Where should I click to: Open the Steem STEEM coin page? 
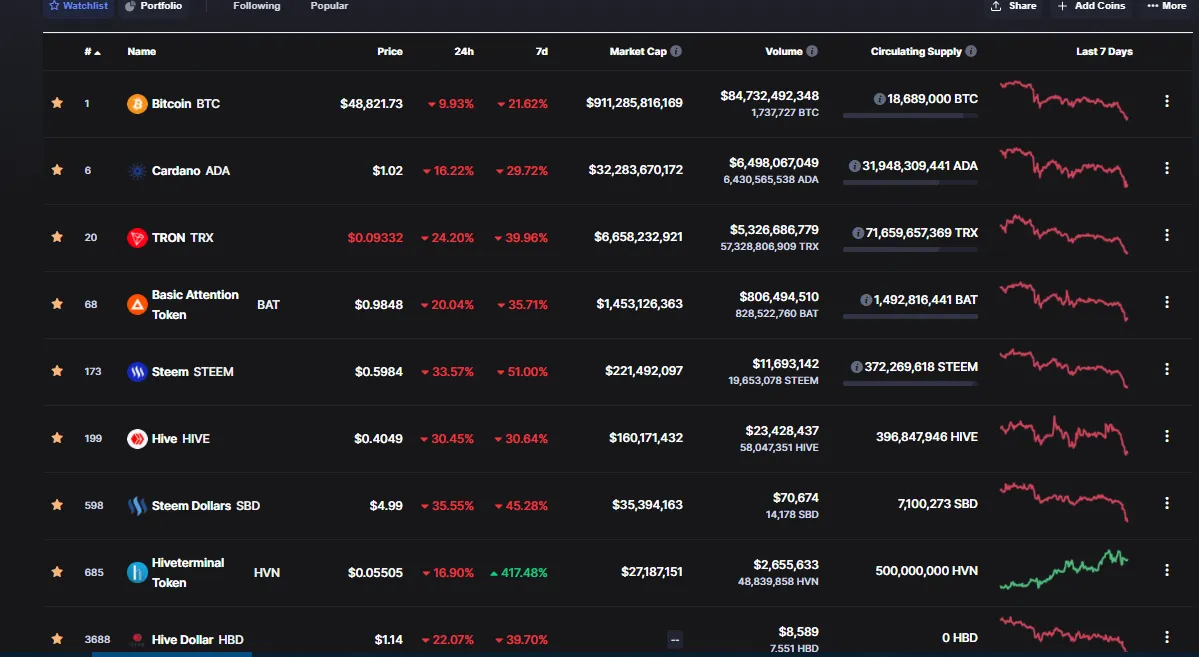(193, 372)
